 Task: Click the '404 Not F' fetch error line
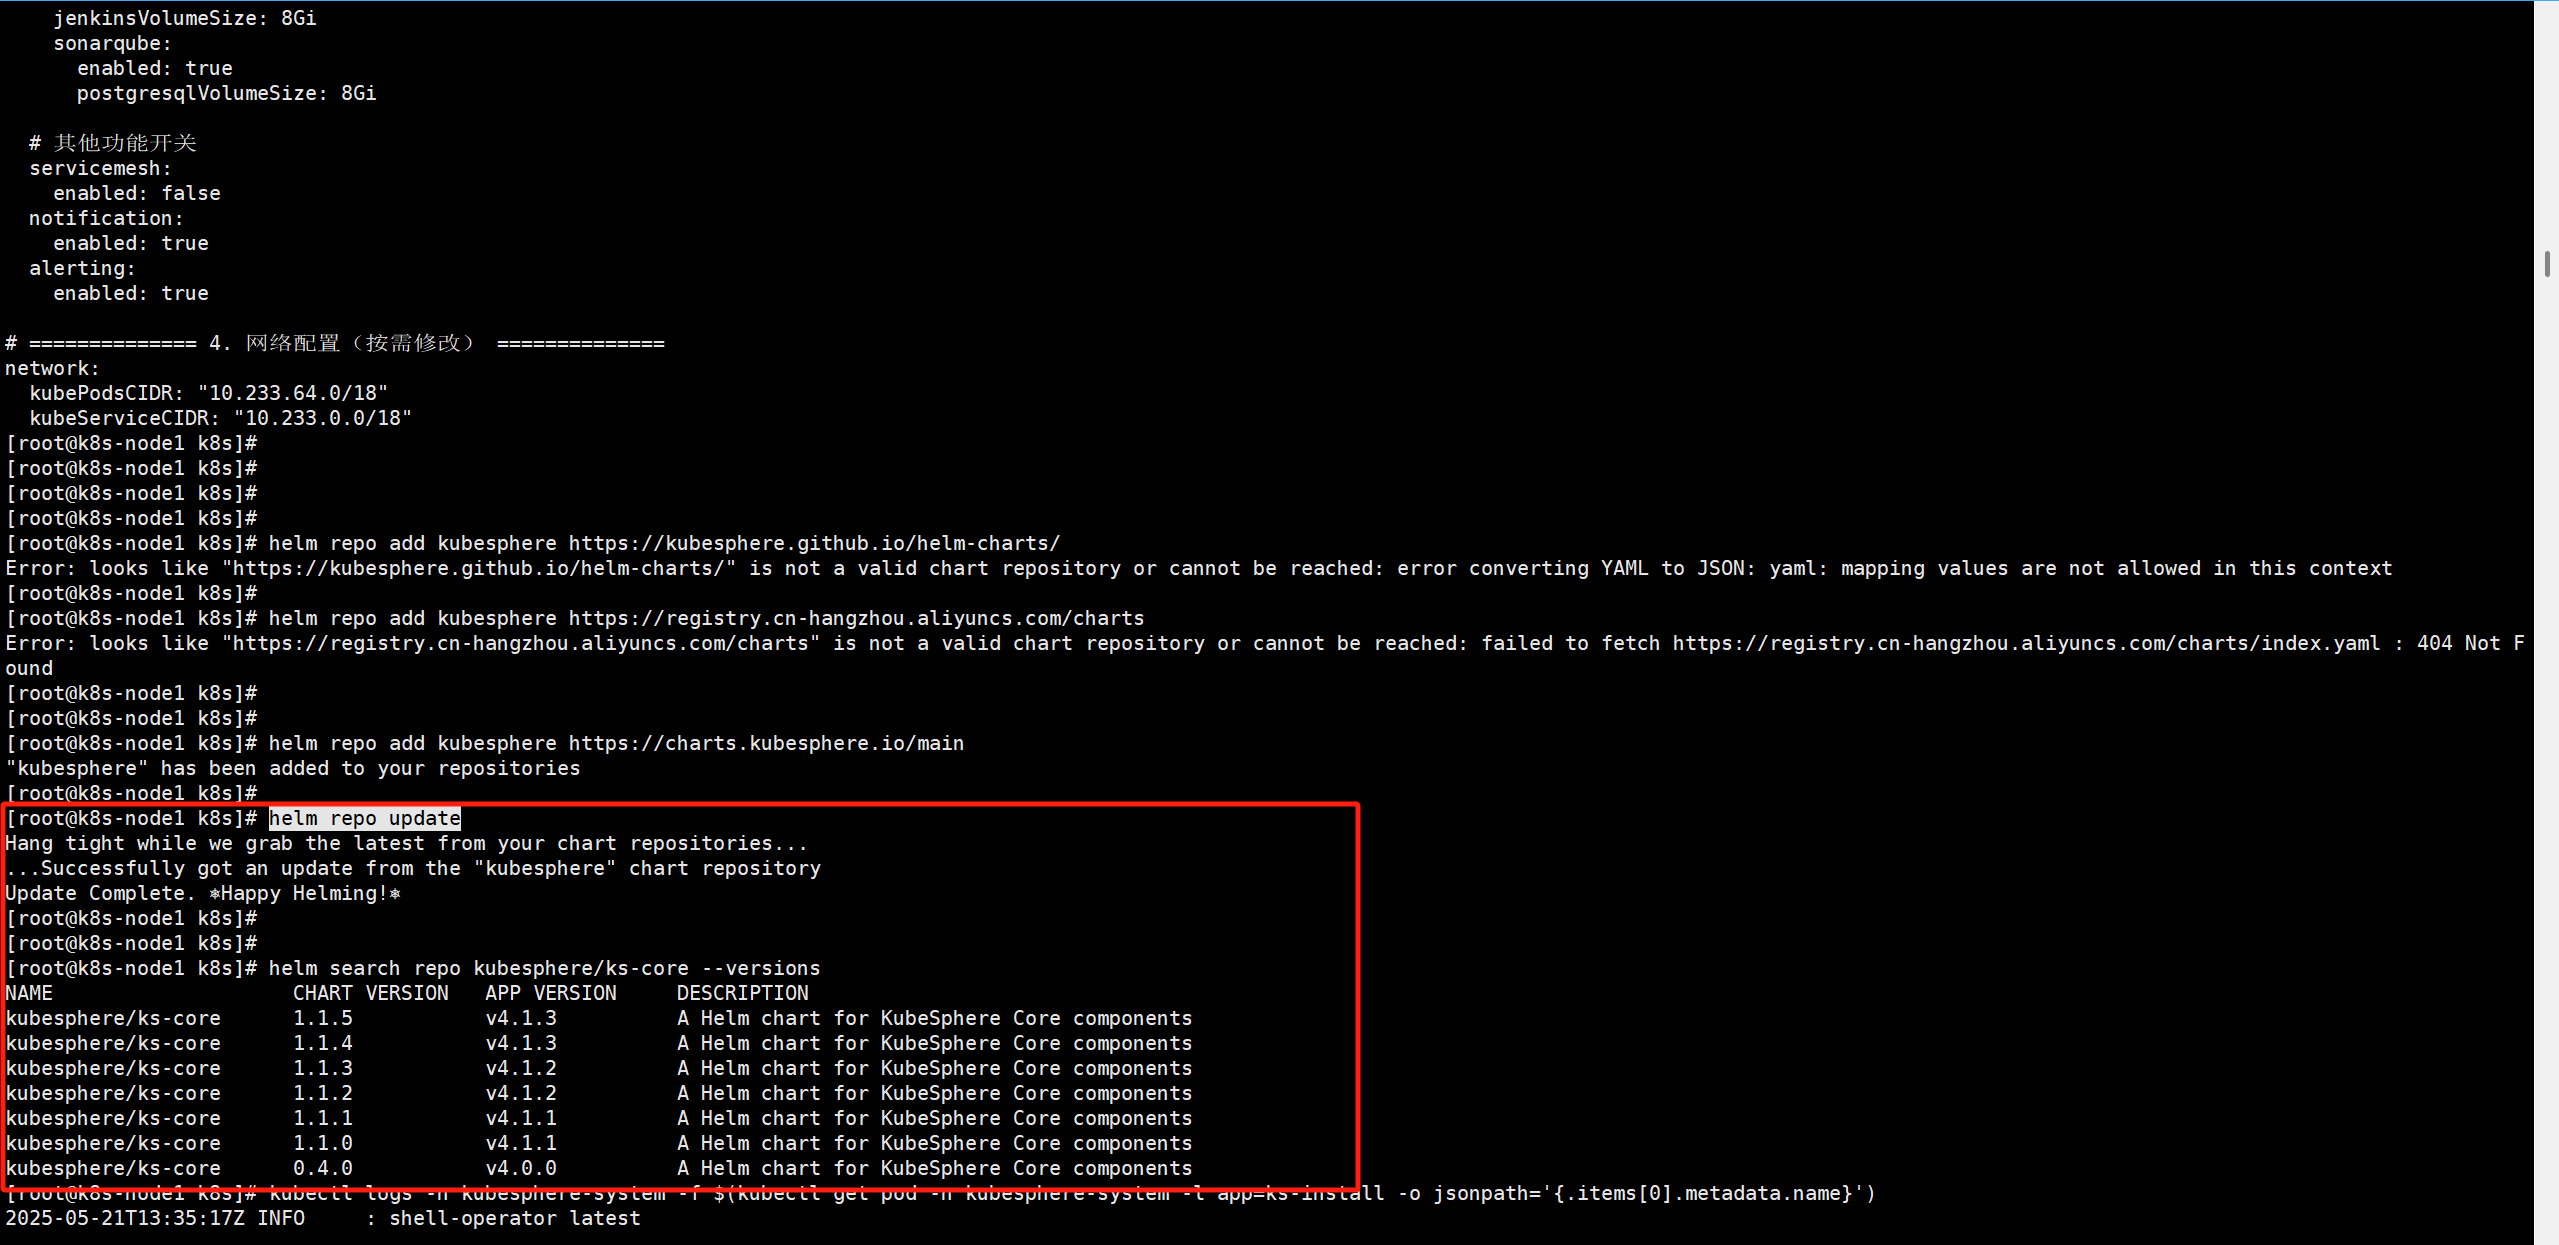pyautogui.click(x=1265, y=643)
